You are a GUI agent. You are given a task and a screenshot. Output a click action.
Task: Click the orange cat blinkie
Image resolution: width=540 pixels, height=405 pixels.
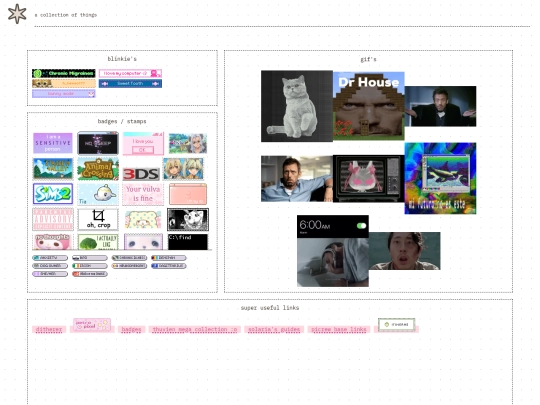coord(64,83)
